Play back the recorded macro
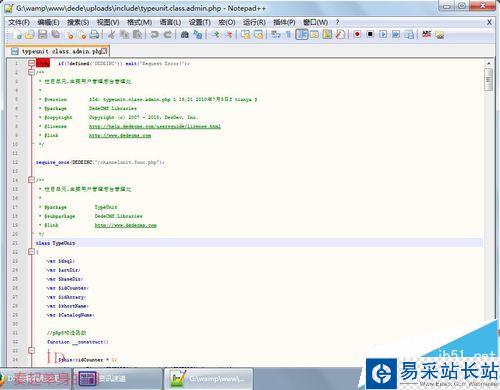 click(x=383, y=34)
